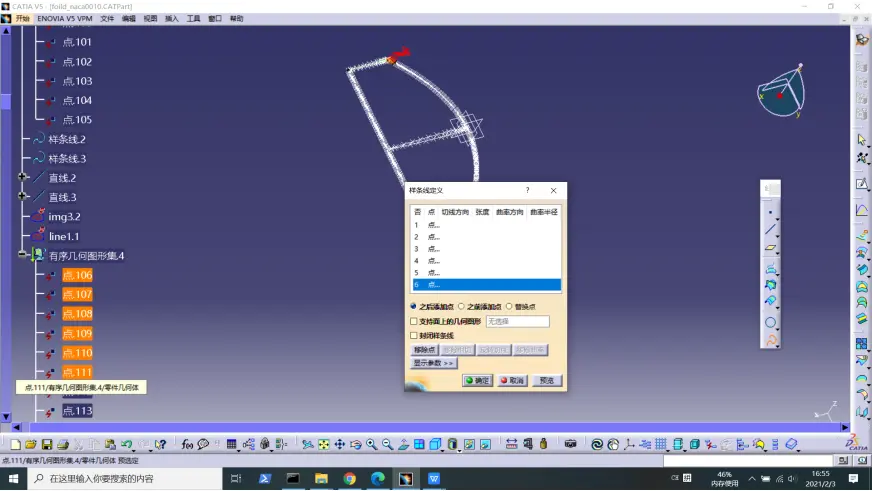Open the 插入 menu
This screenshot has width=872, height=491.
[172, 18]
